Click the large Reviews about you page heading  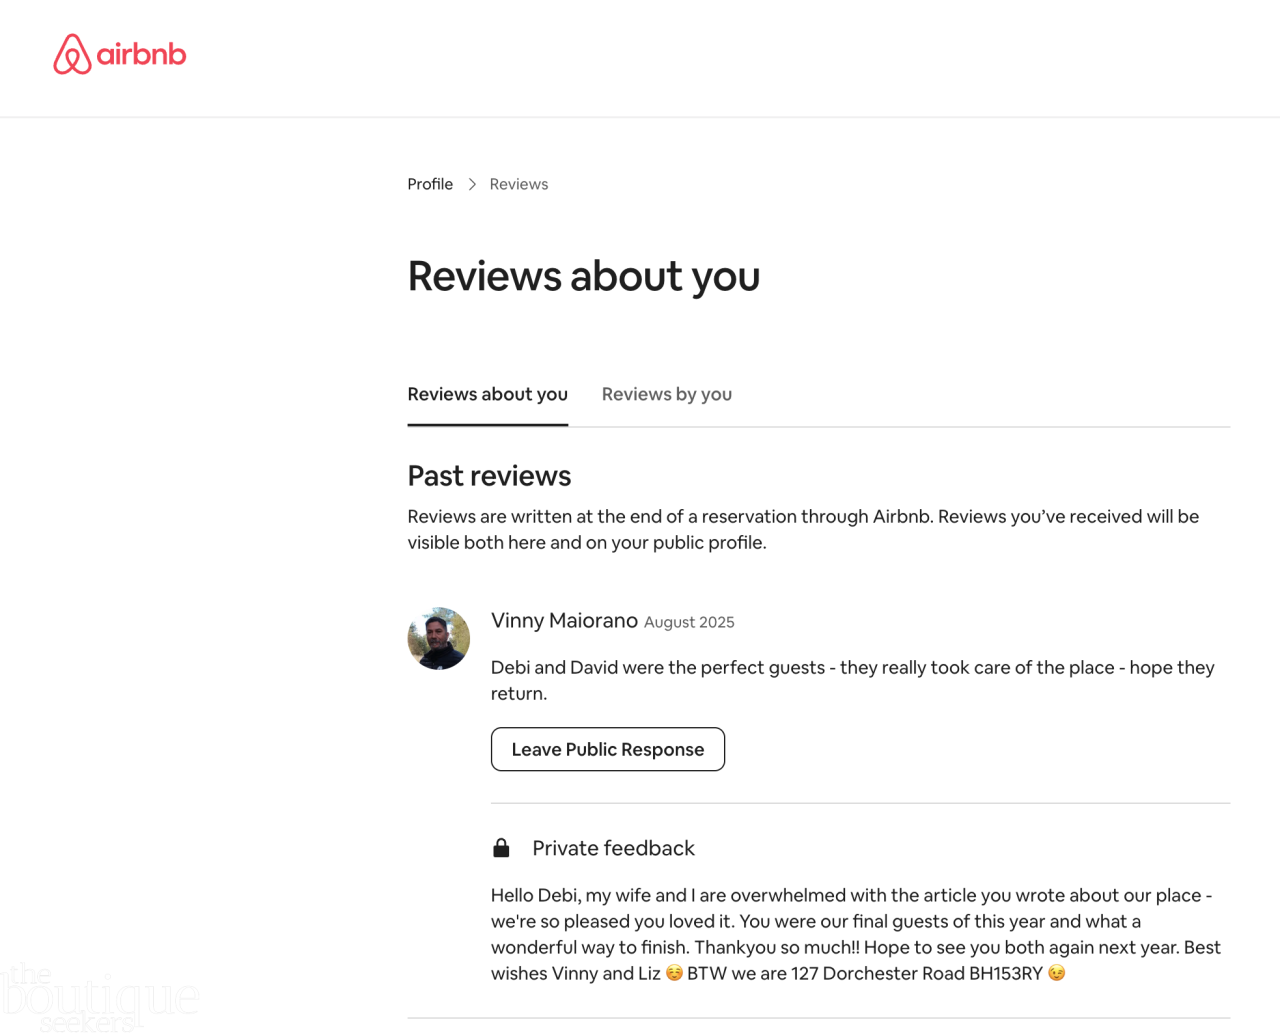[x=583, y=276]
